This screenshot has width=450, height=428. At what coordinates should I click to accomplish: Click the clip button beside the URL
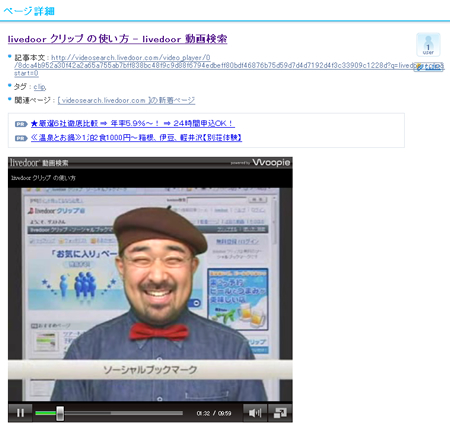click(x=429, y=67)
